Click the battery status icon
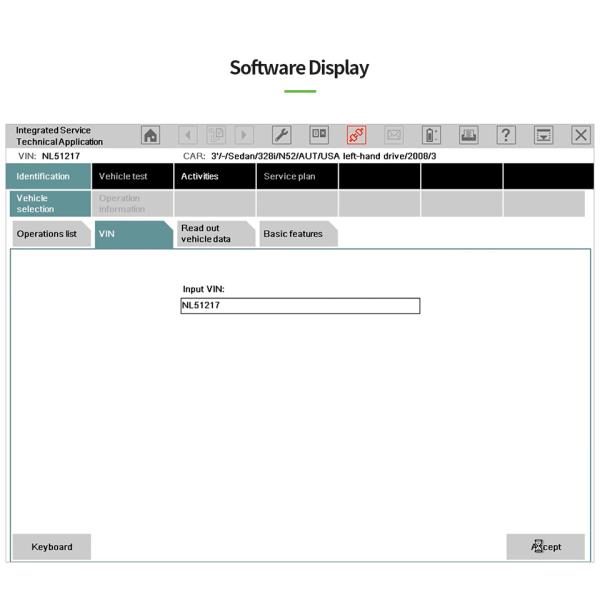Screen dimensions: 600x600 click(431, 135)
